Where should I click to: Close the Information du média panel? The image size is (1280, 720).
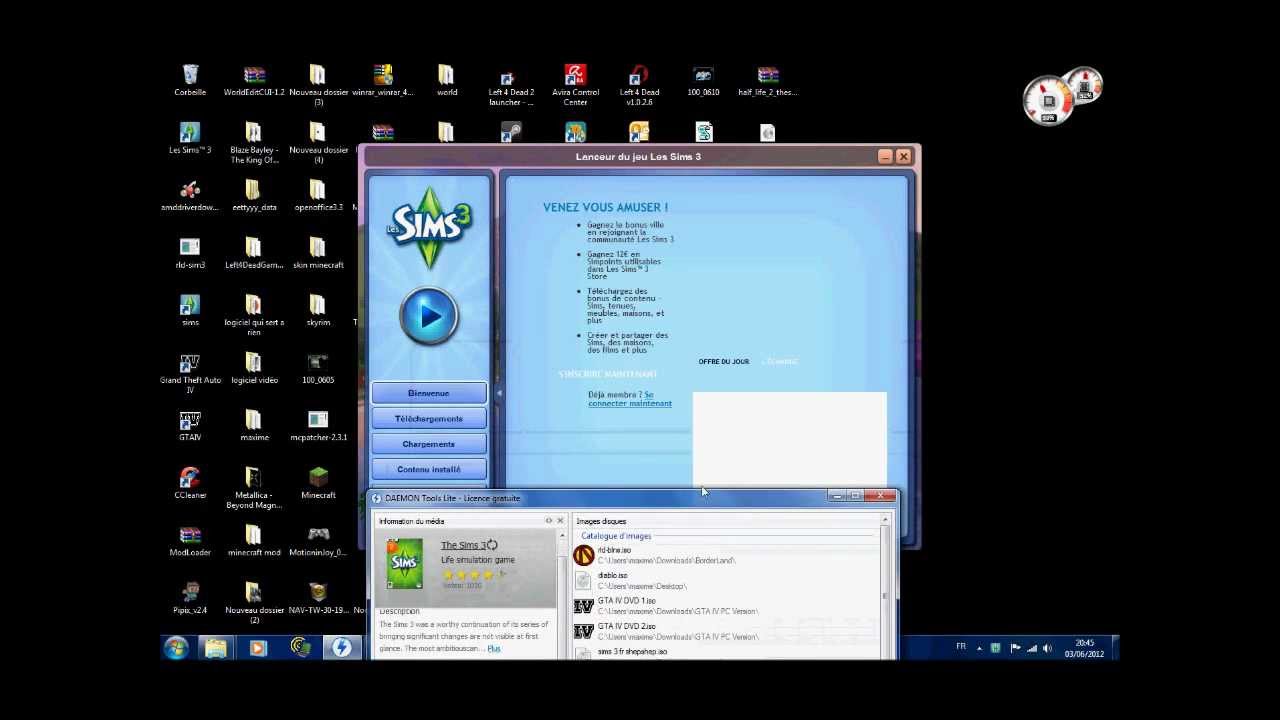[x=560, y=521]
